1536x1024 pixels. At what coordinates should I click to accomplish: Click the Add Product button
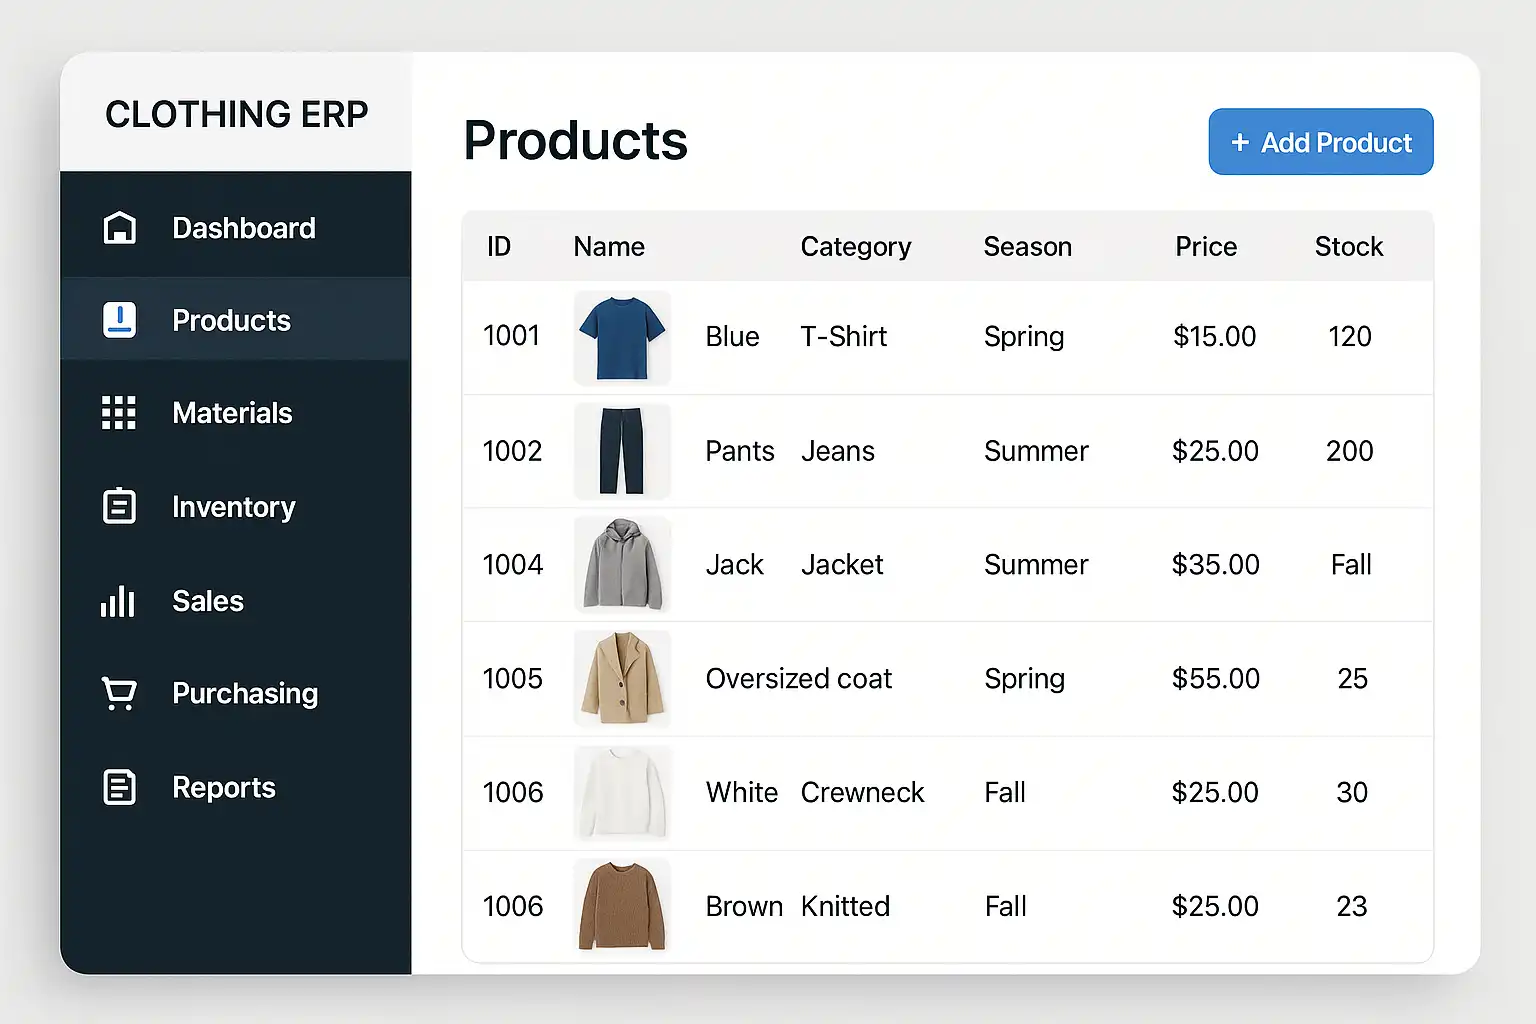point(1321,142)
